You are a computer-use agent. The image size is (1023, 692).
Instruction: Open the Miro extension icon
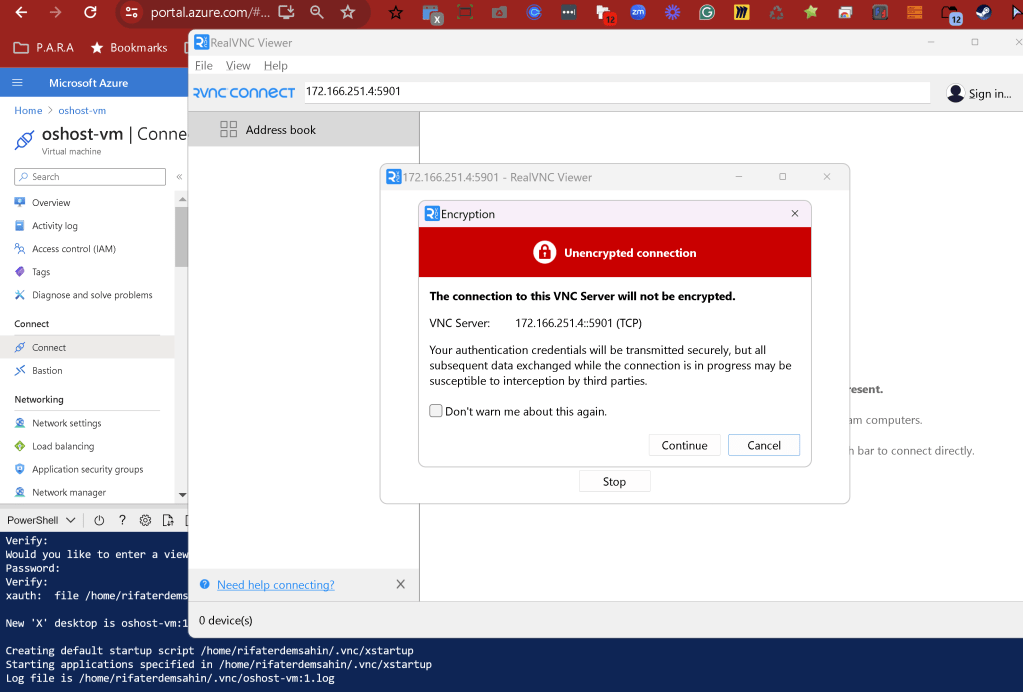pyautogui.click(x=742, y=12)
